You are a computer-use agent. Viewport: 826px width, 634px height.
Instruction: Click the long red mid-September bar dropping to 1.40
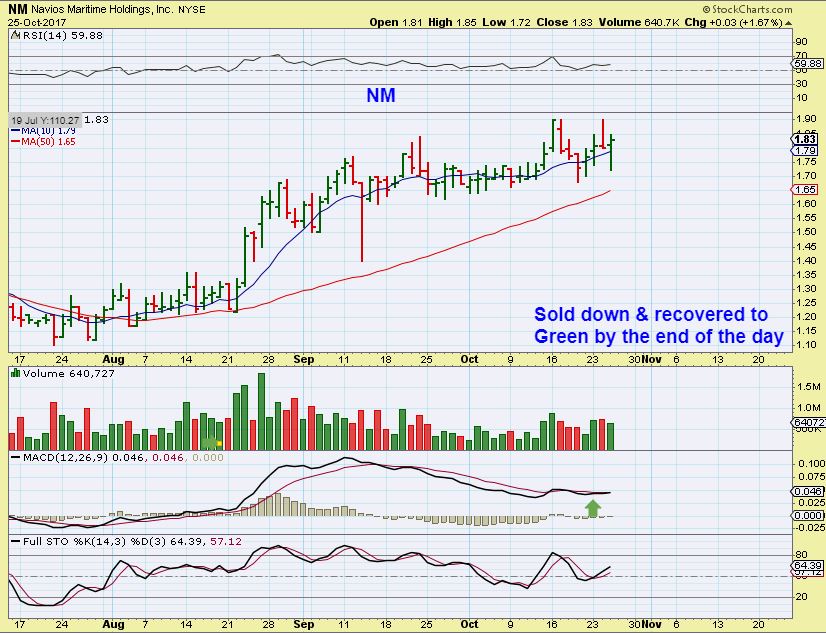pyautogui.click(x=362, y=221)
